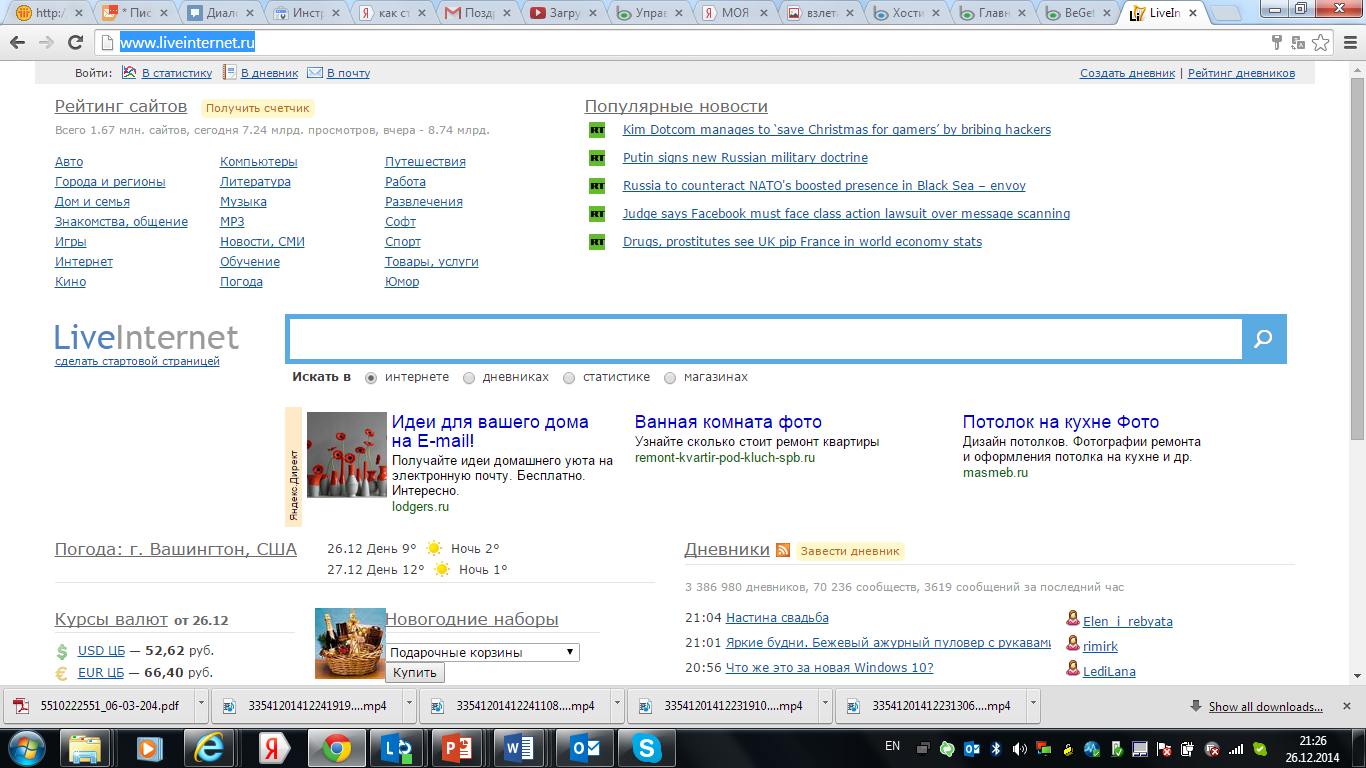Switch to the 'Хости' browser tab
Viewport: 1366px width, 768px height.
(907, 13)
